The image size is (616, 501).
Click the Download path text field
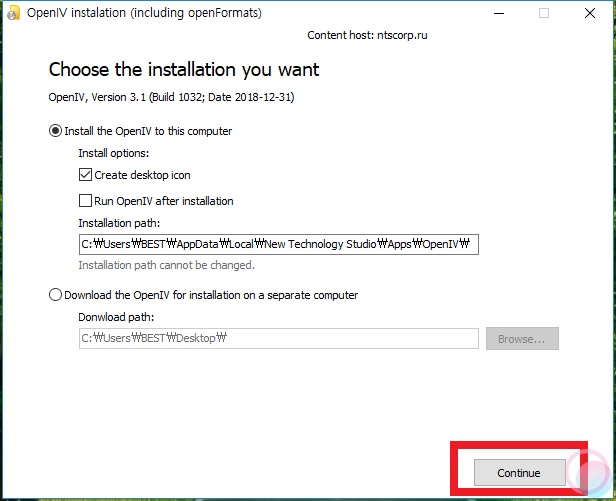click(x=279, y=338)
